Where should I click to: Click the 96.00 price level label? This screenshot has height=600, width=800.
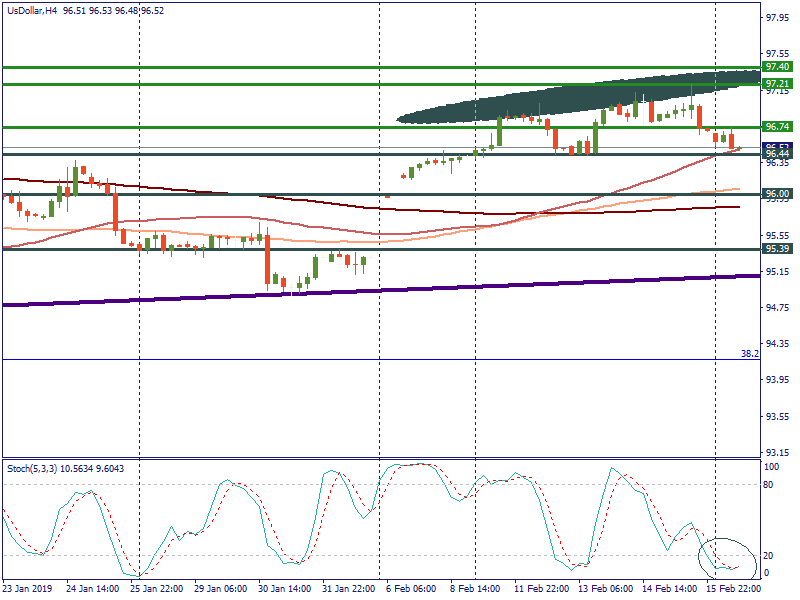777,193
